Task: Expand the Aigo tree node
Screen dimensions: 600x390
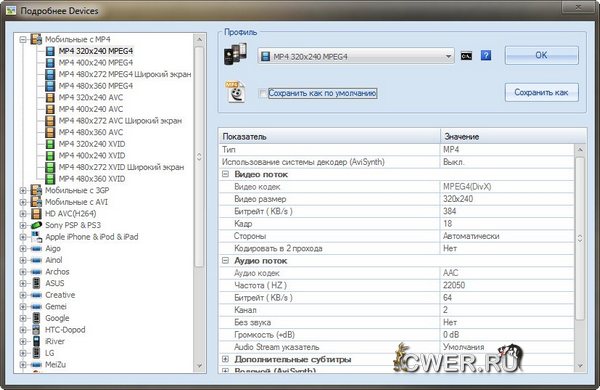Action: (23, 248)
